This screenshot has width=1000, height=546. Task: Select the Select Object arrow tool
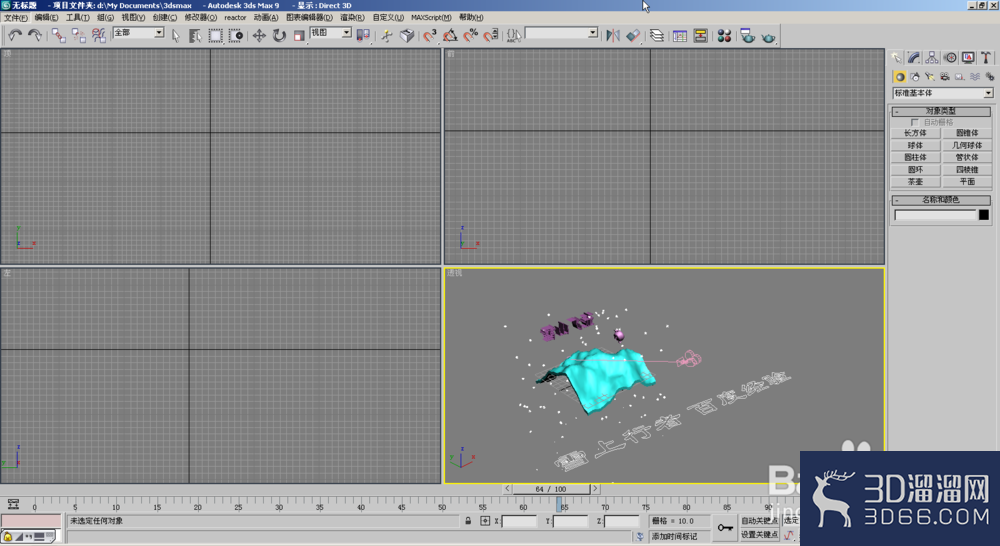pos(176,36)
